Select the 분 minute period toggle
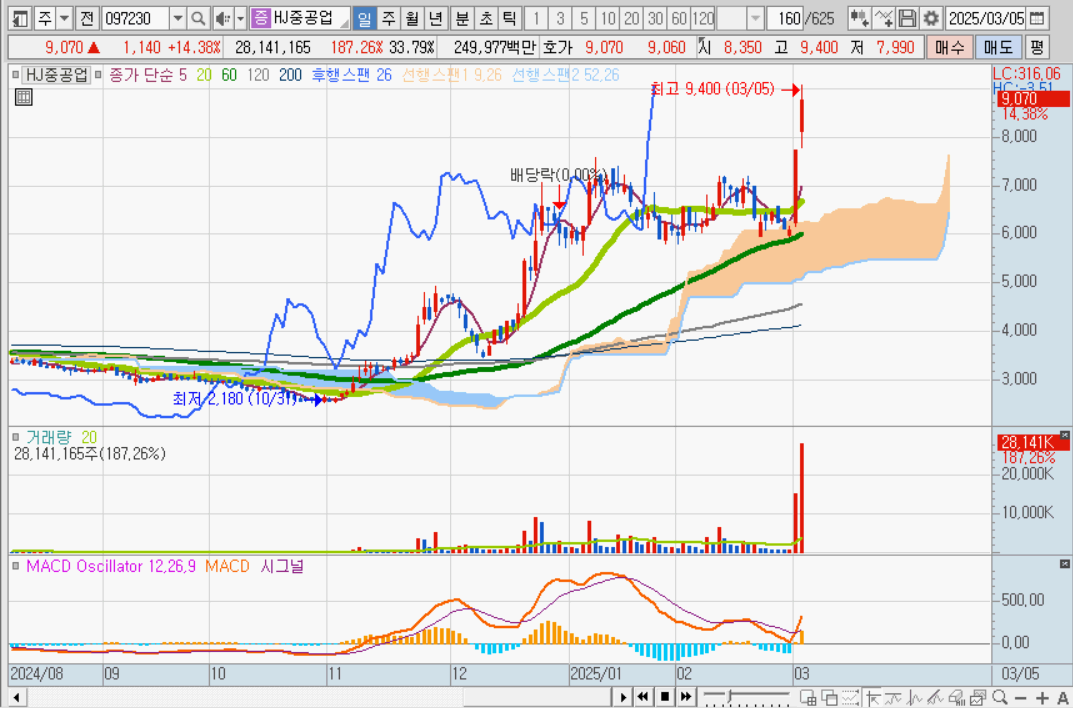 tap(462, 18)
